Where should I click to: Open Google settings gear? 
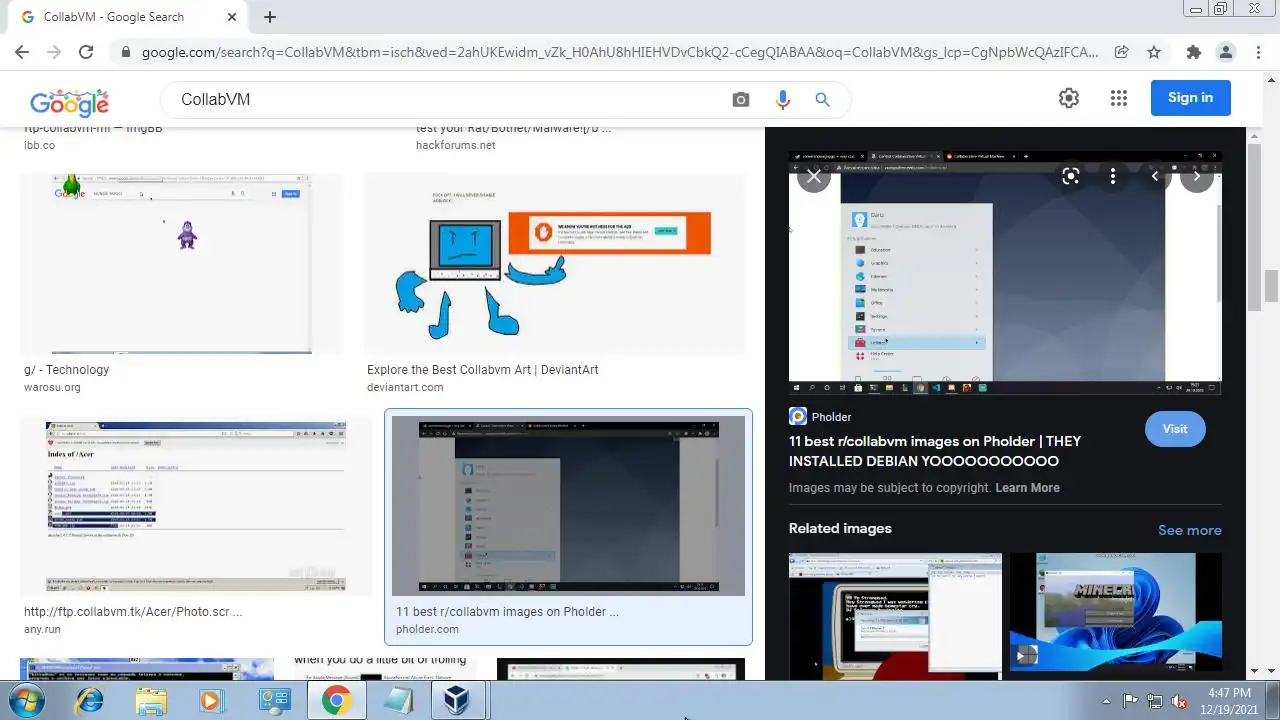(1069, 98)
